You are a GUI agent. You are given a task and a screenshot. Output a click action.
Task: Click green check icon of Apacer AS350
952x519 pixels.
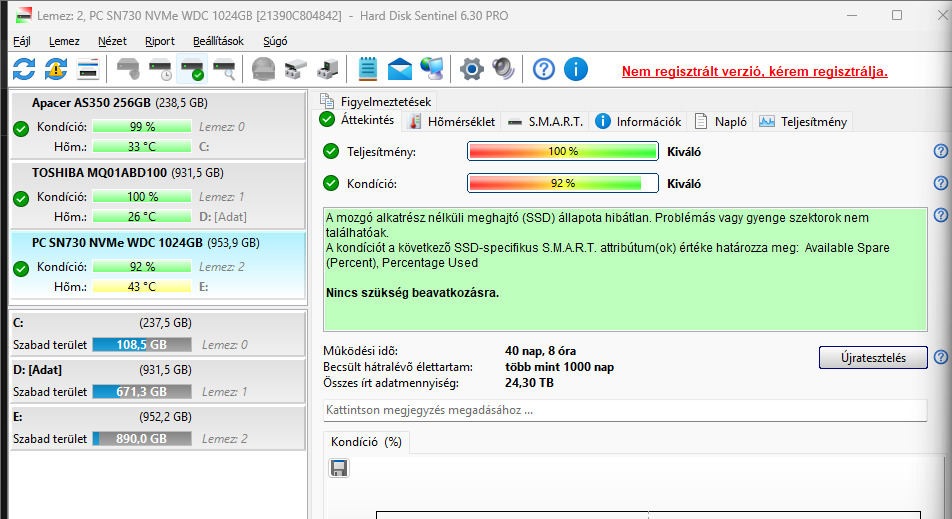[x=21, y=128]
